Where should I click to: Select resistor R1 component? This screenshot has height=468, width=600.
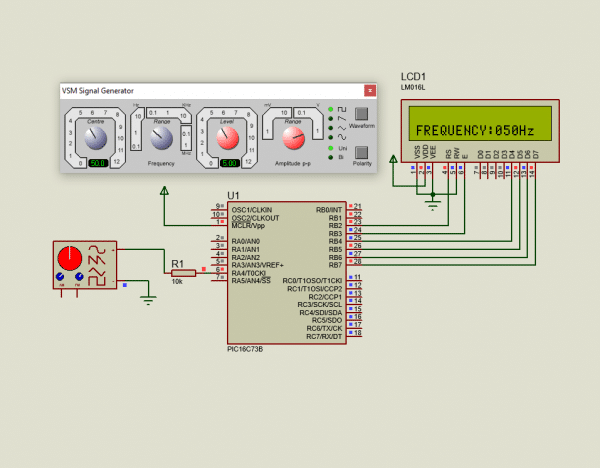pyautogui.click(x=183, y=273)
